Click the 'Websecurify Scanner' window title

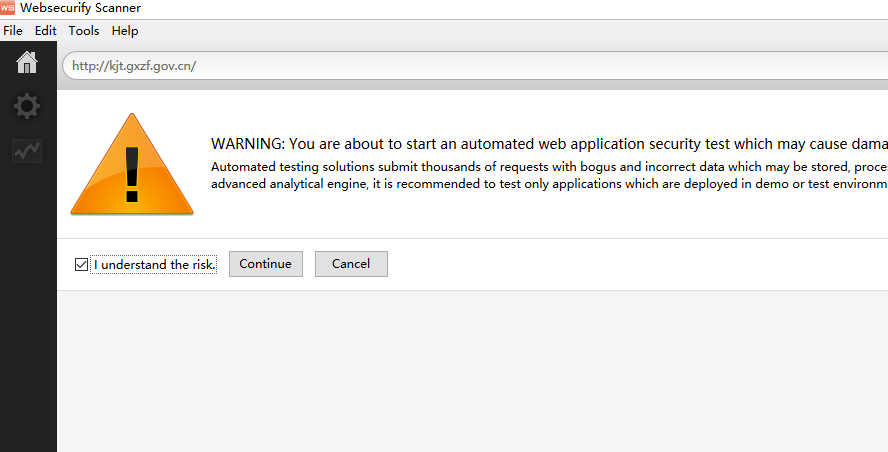point(80,8)
